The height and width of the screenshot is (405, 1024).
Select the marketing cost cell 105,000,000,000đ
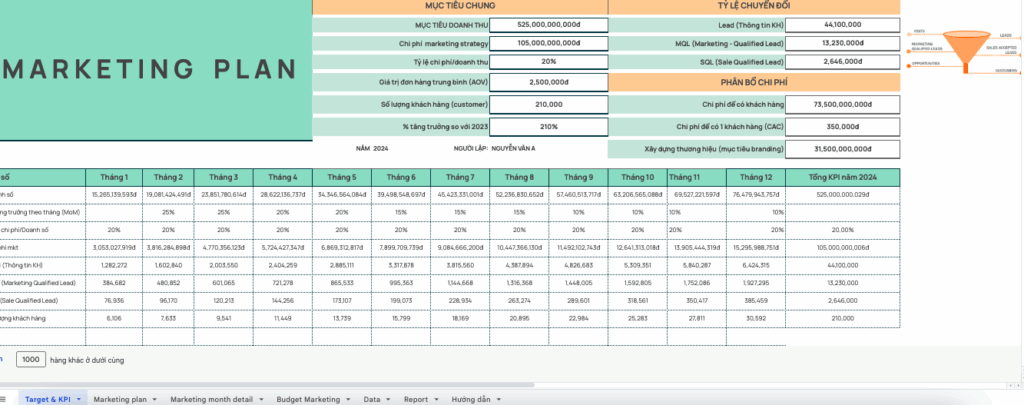[549, 43]
